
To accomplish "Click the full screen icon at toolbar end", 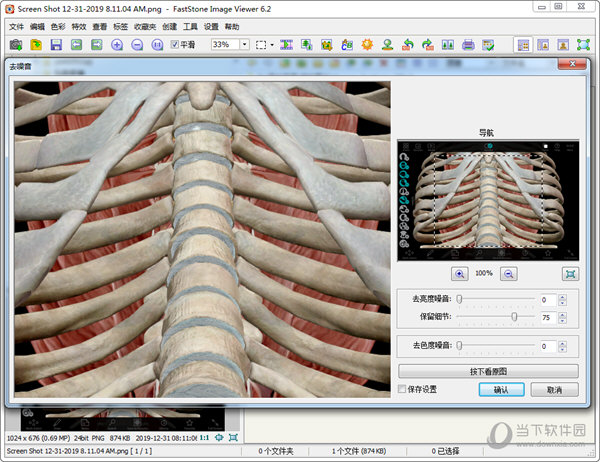I will pos(583,45).
